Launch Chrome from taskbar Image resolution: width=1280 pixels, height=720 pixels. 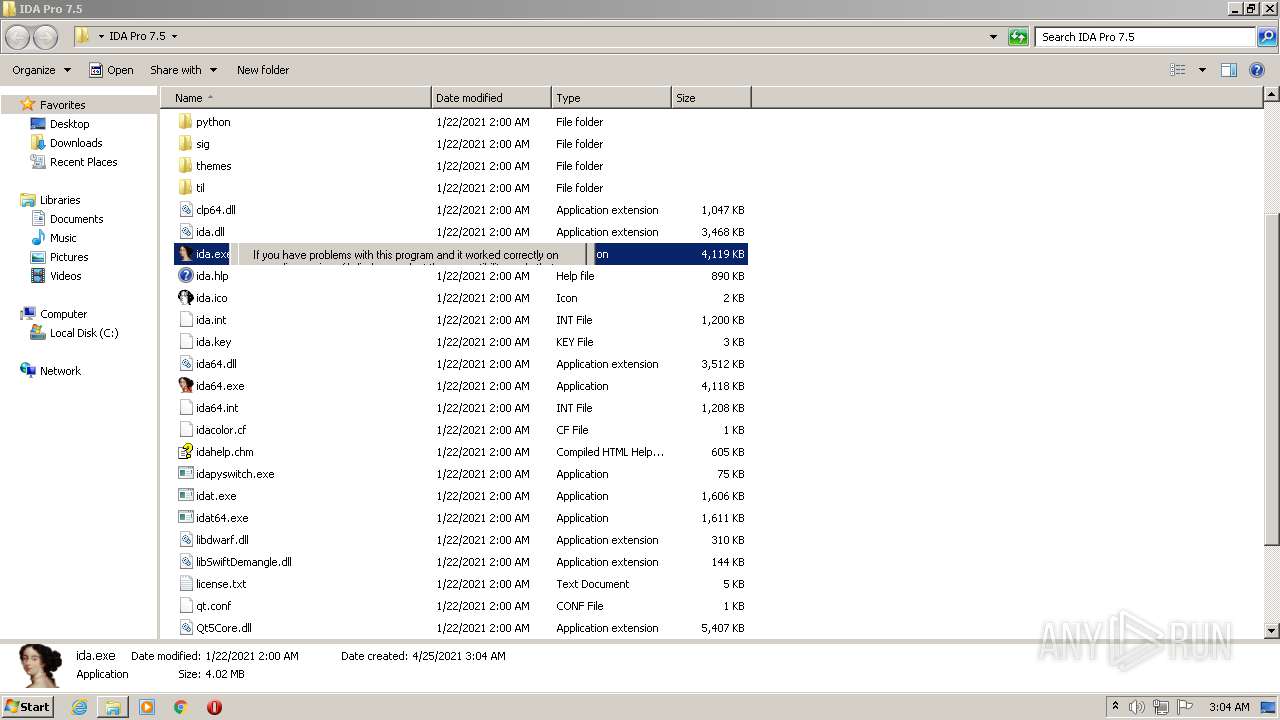[x=180, y=707]
